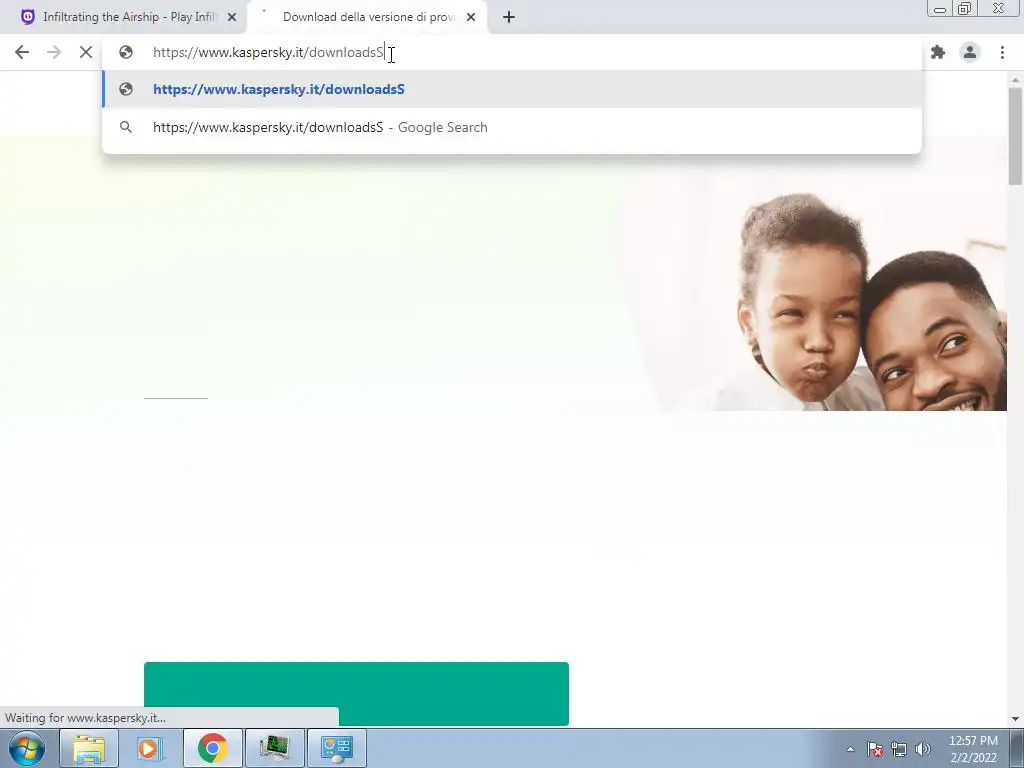1024x768 pixels.
Task: Click the Show desktop strip in the taskbar
Action: coord(1017,748)
